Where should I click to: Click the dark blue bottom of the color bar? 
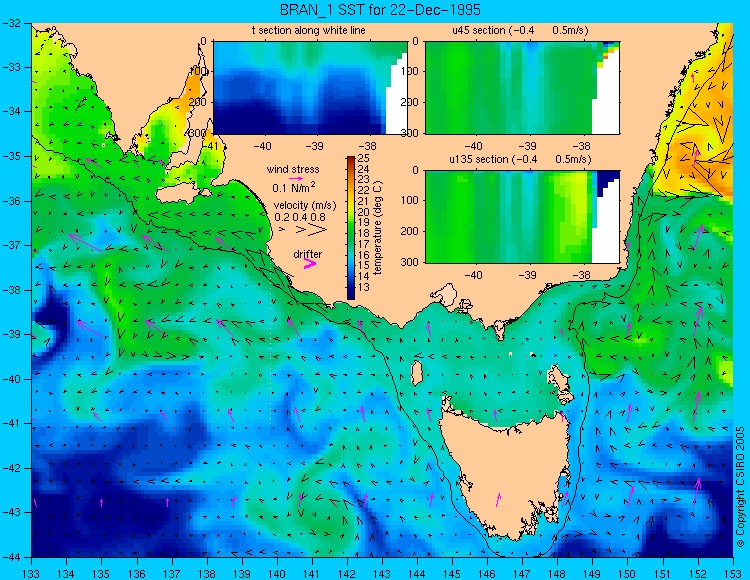[351, 294]
